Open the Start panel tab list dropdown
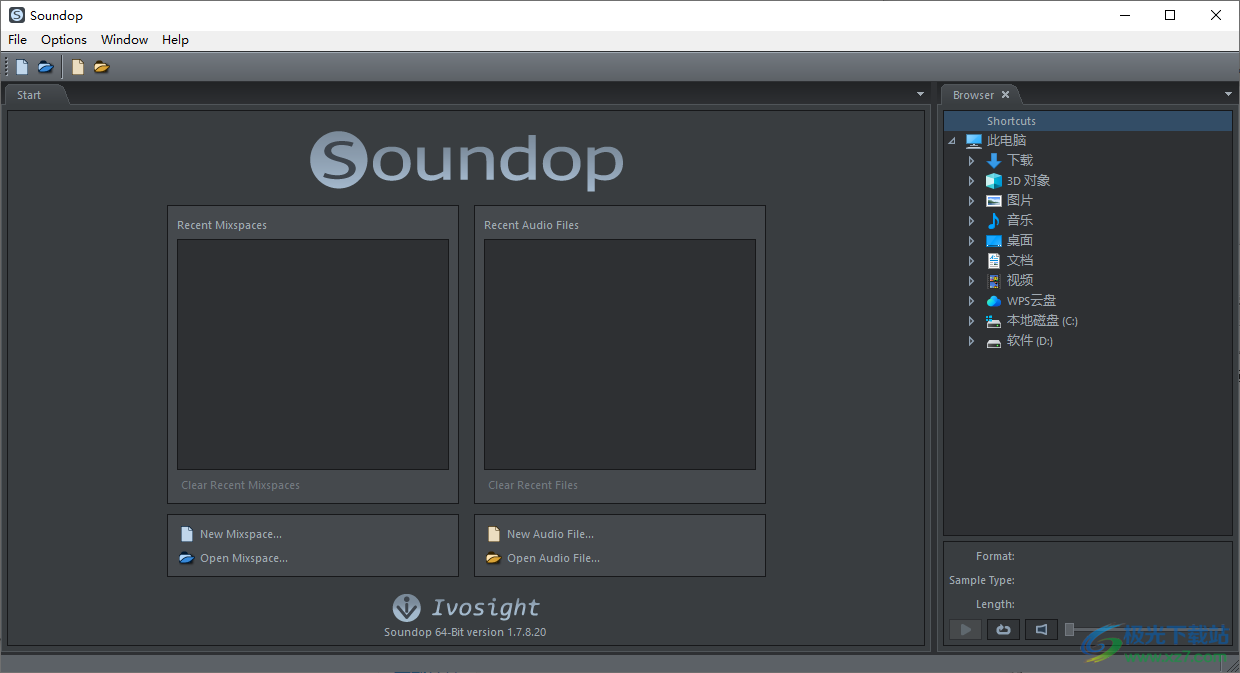Screen dimensions: 1240x673 pyautogui.click(x=921, y=94)
